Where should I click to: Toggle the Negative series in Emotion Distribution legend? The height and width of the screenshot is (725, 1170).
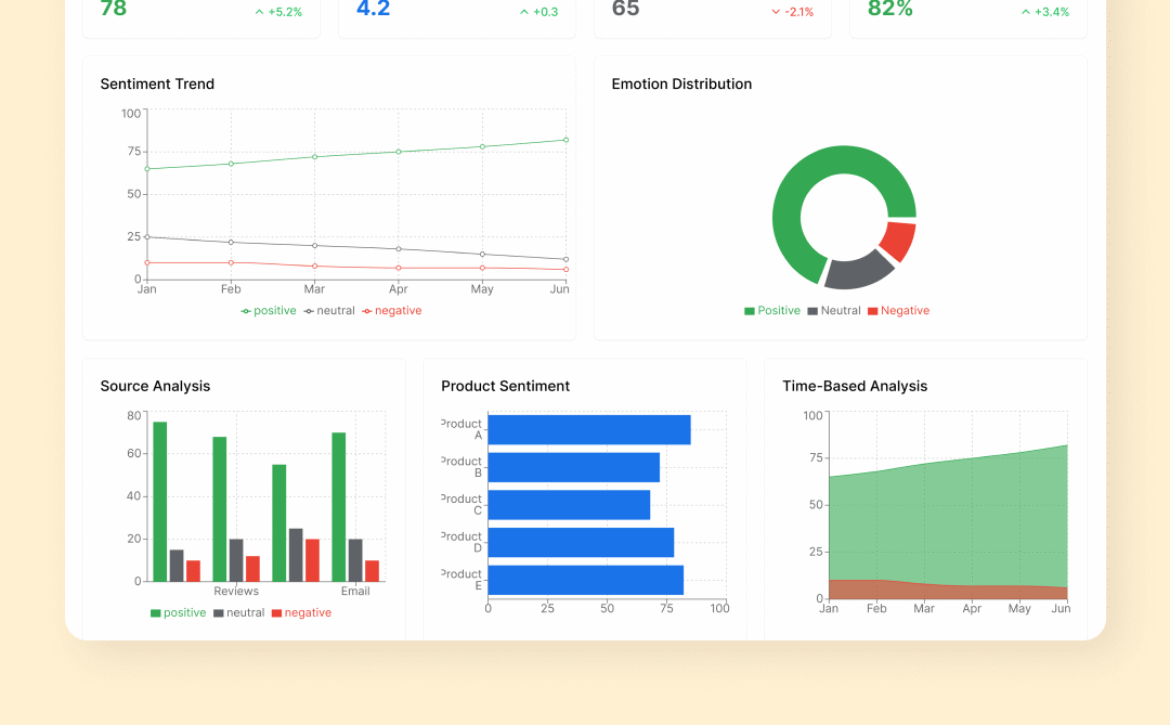(898, 311)
